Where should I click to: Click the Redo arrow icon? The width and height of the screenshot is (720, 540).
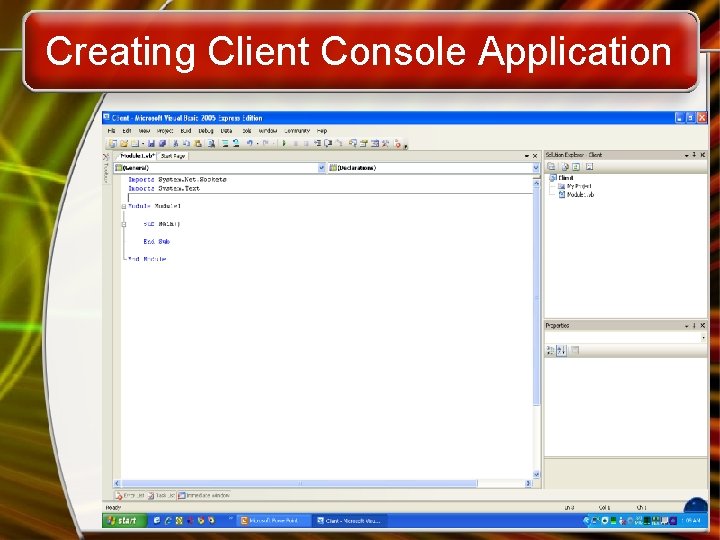[266, 144]
